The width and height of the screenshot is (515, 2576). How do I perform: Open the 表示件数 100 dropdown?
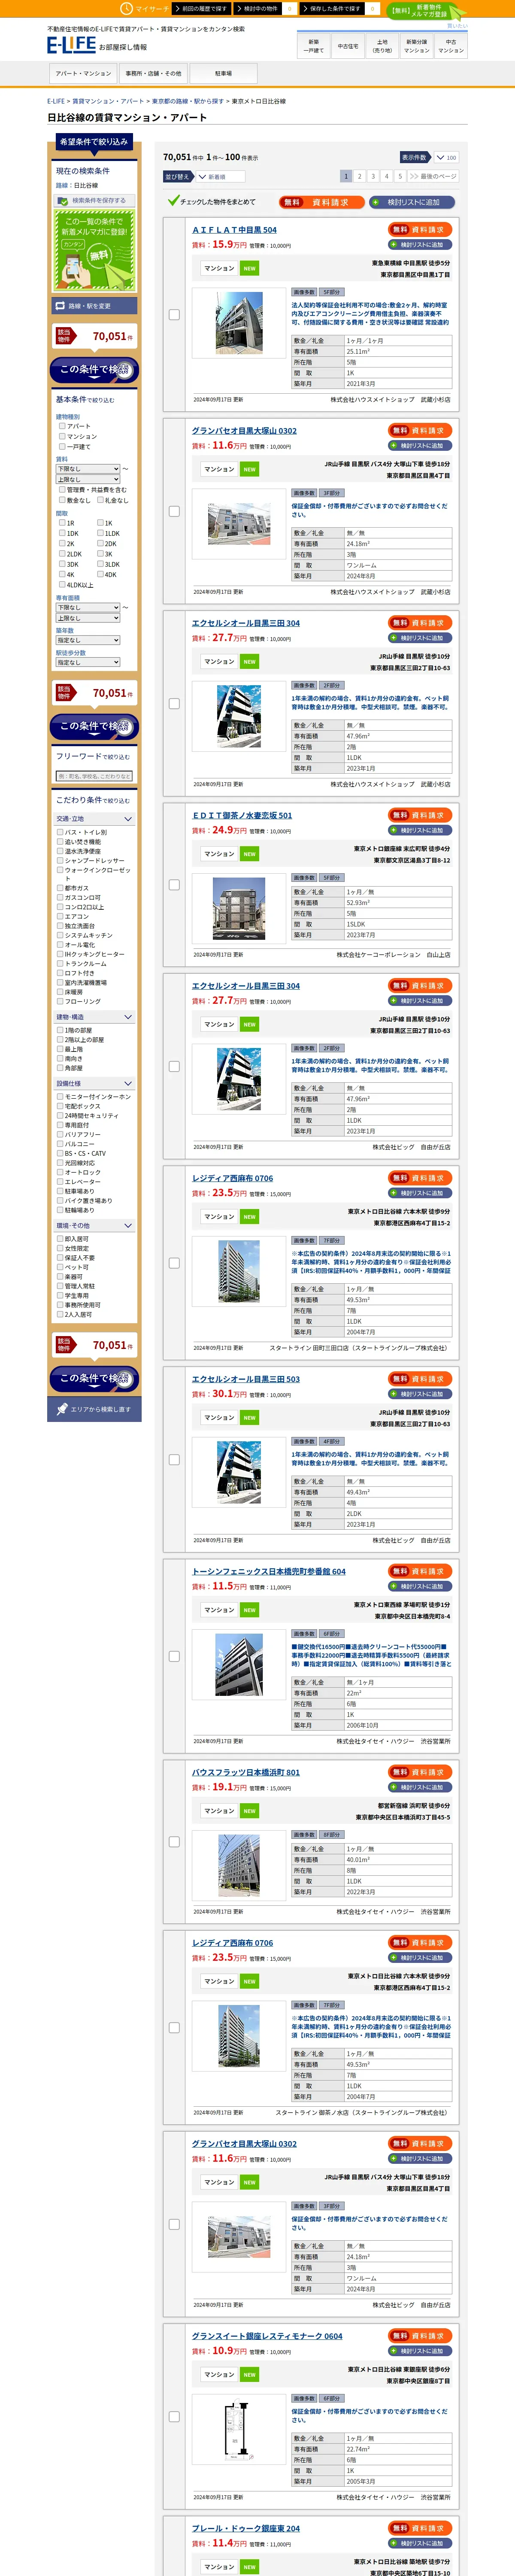click(x=445, y=157)
